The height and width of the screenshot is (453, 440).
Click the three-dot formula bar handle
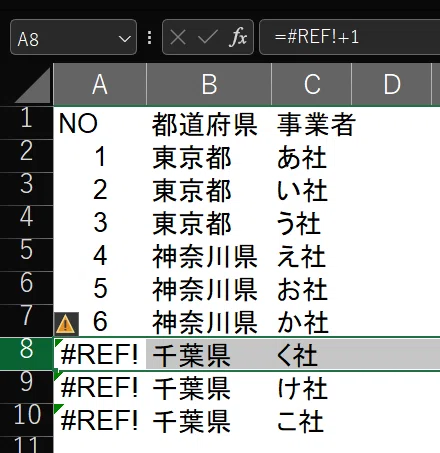pyautogui.click(x=150, y=38)
